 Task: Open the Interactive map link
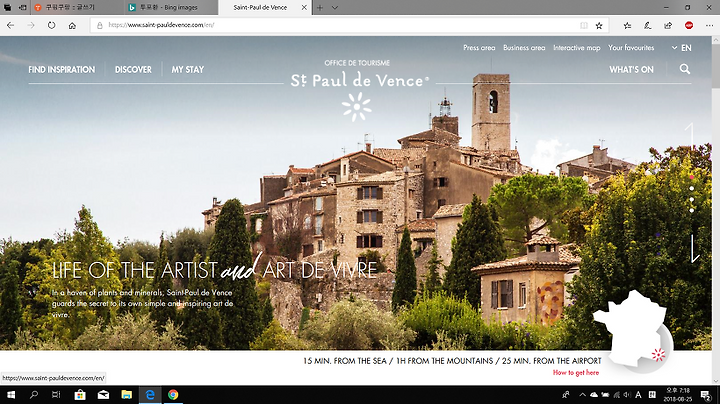576,47
